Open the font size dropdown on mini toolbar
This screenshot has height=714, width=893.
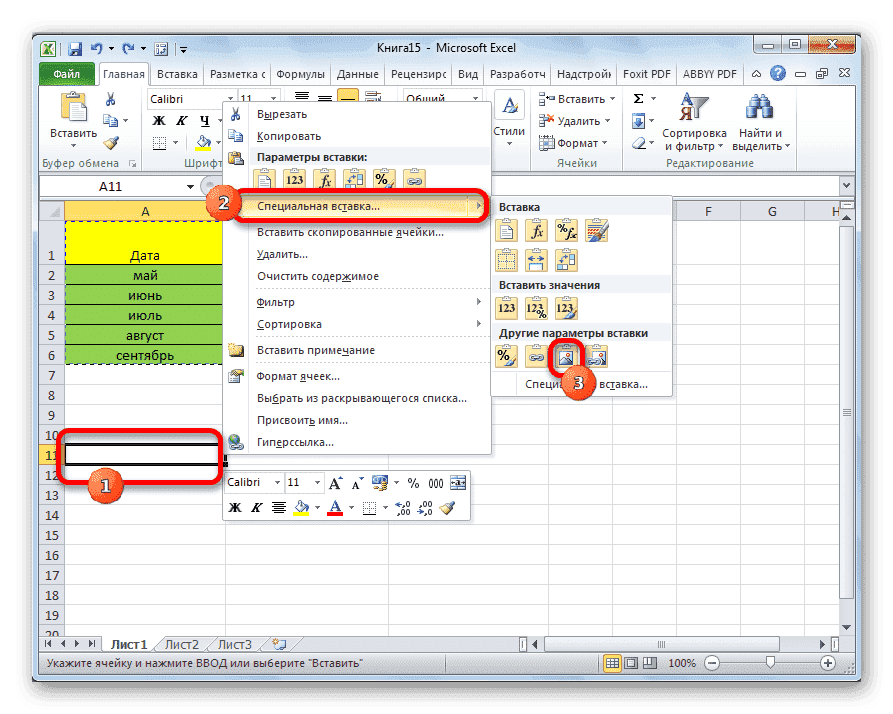[317, 482]
